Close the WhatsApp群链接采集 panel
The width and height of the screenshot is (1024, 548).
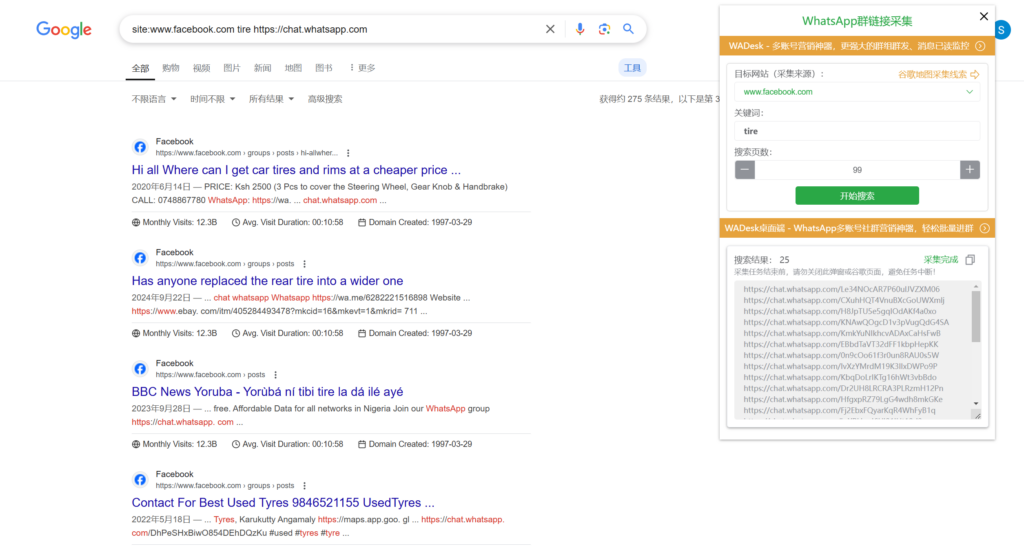click(x=984, y=16)
